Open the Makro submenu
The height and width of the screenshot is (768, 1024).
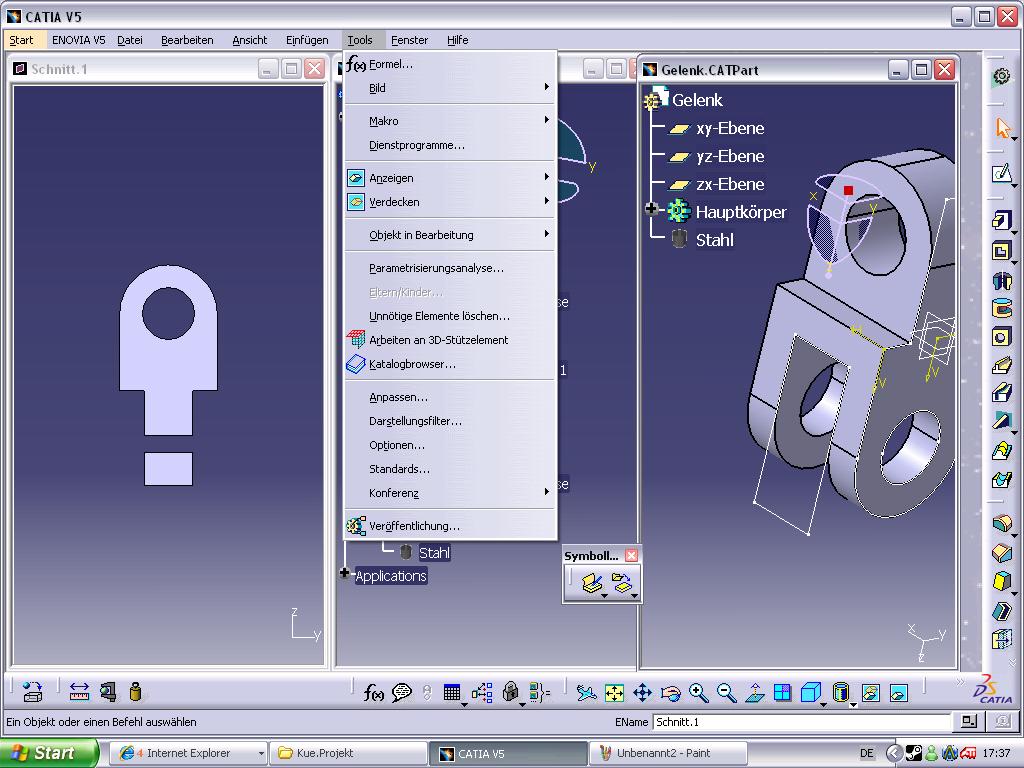(x=451, y=121)
